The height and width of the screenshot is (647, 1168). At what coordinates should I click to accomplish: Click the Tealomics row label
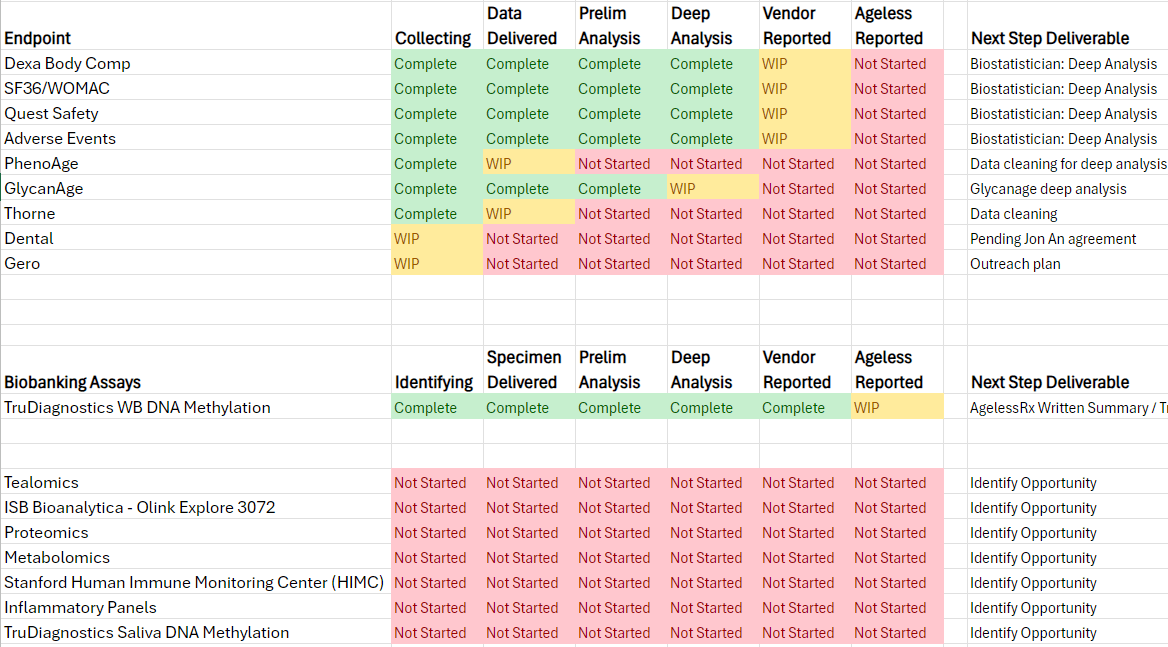click(x=41, y=482)
